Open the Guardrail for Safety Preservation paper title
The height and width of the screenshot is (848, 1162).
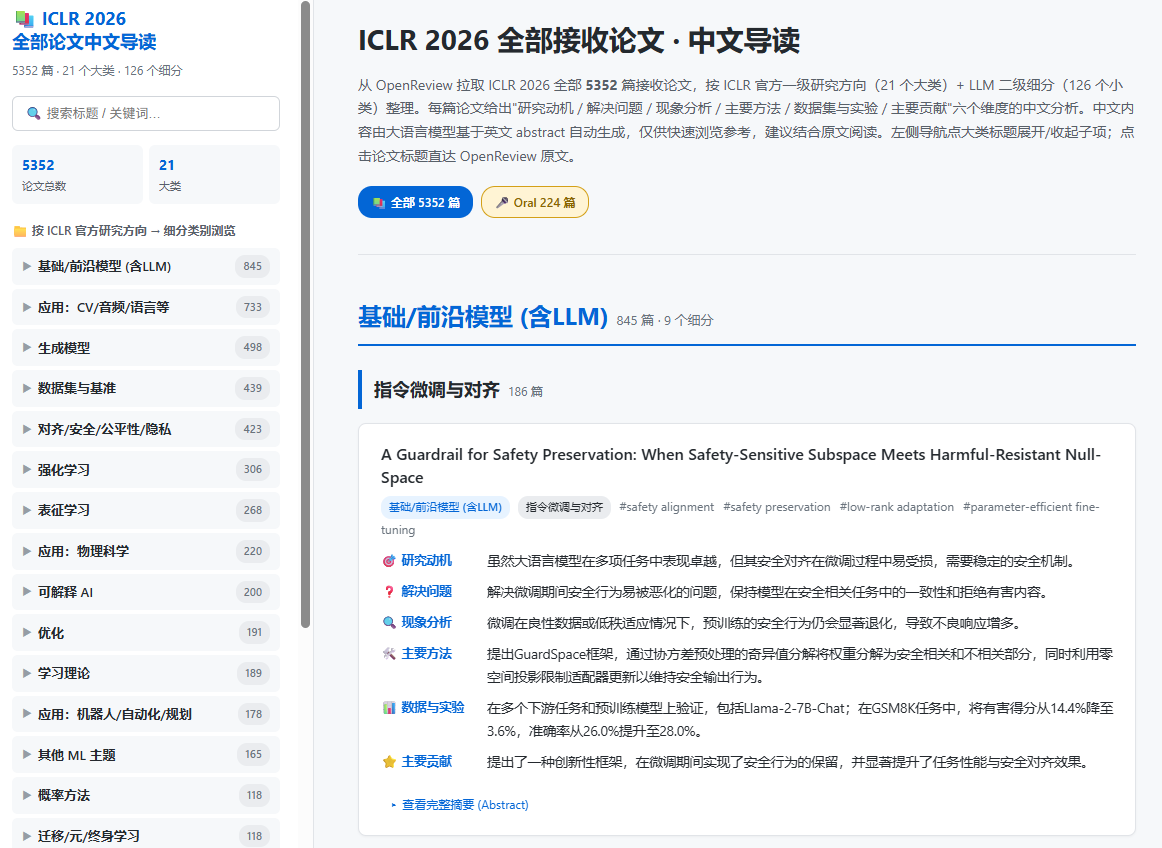(741, 466)
